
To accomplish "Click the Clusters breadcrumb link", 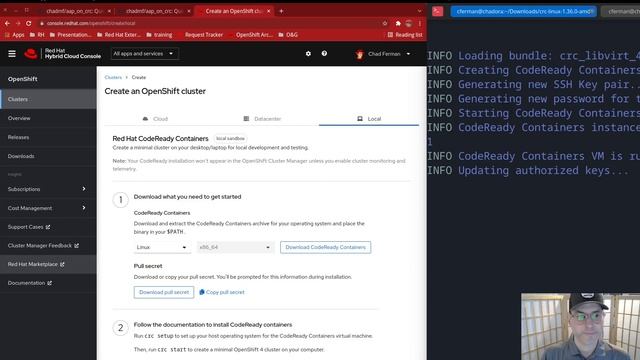I will tap(113, 77).
